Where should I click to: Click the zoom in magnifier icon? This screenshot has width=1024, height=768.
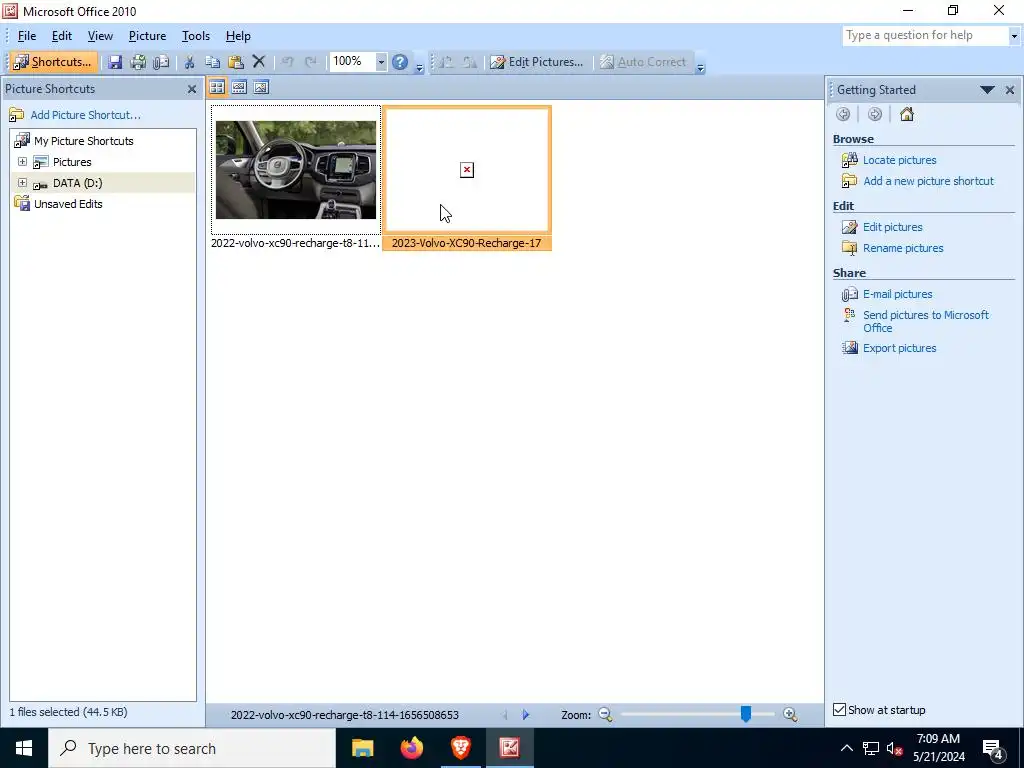coord(790,715)
